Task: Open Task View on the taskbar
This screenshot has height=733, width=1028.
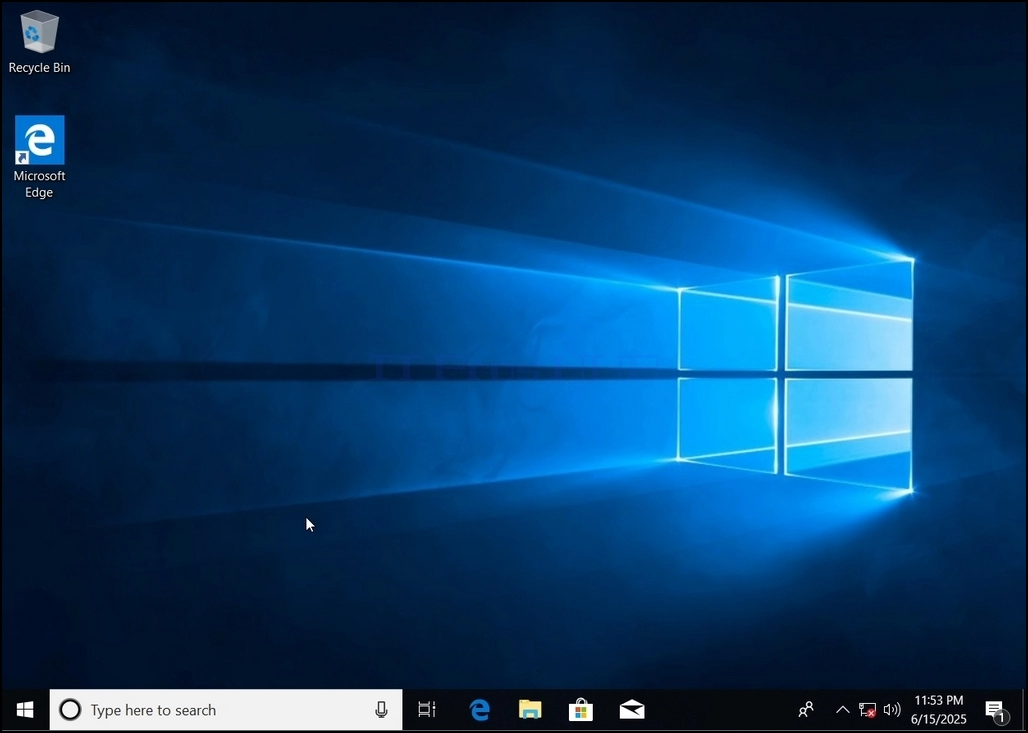Action: point(427,710)
